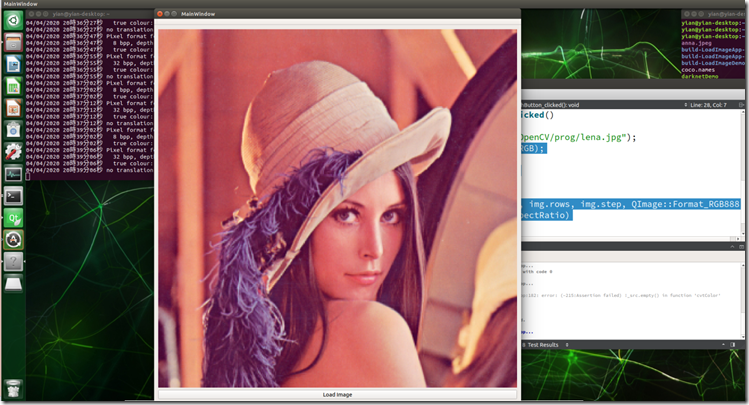
Task: Open the Test Results output pane tab
Action: coord(540,345)
